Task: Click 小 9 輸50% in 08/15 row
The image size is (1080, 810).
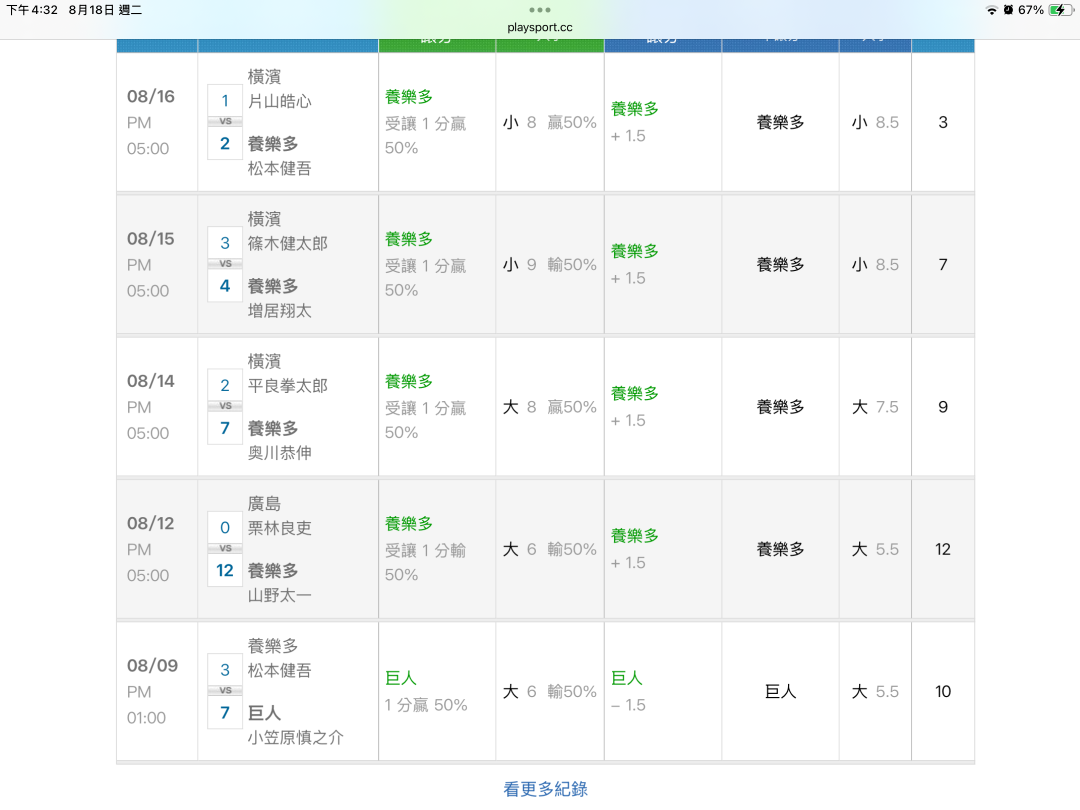Action: point(550,264)
